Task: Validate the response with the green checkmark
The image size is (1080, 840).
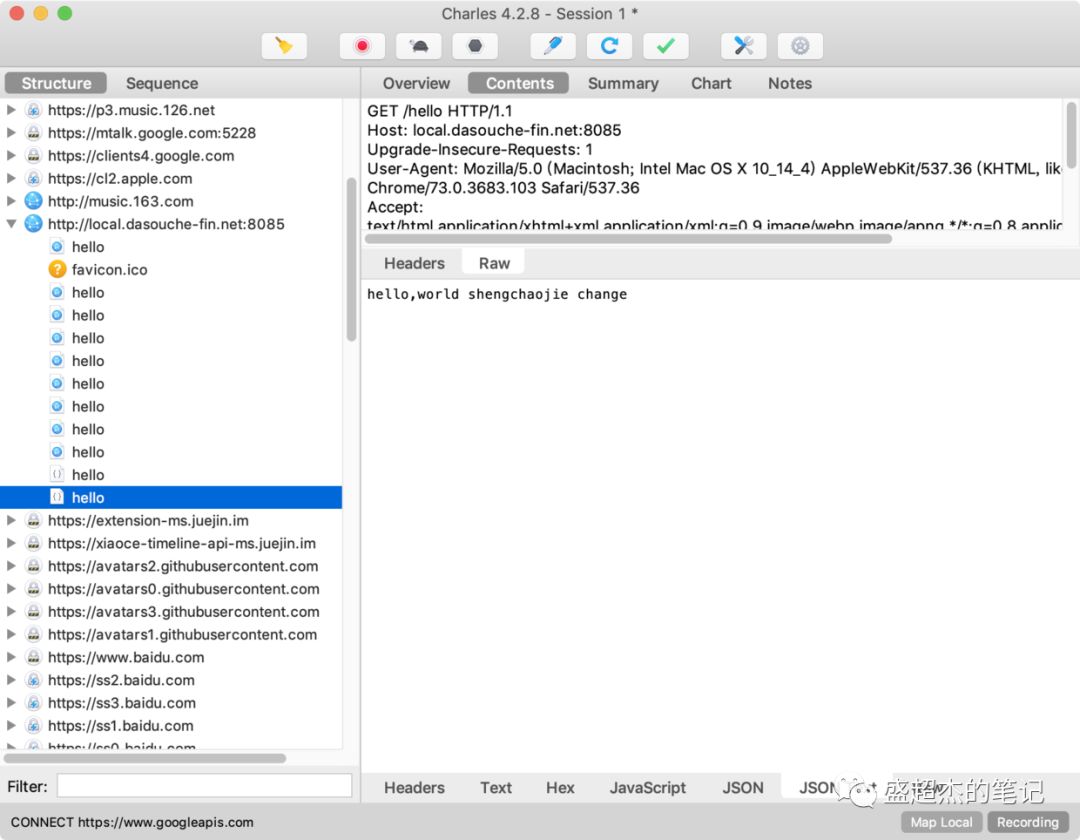Action: click(x=665, y=46)
